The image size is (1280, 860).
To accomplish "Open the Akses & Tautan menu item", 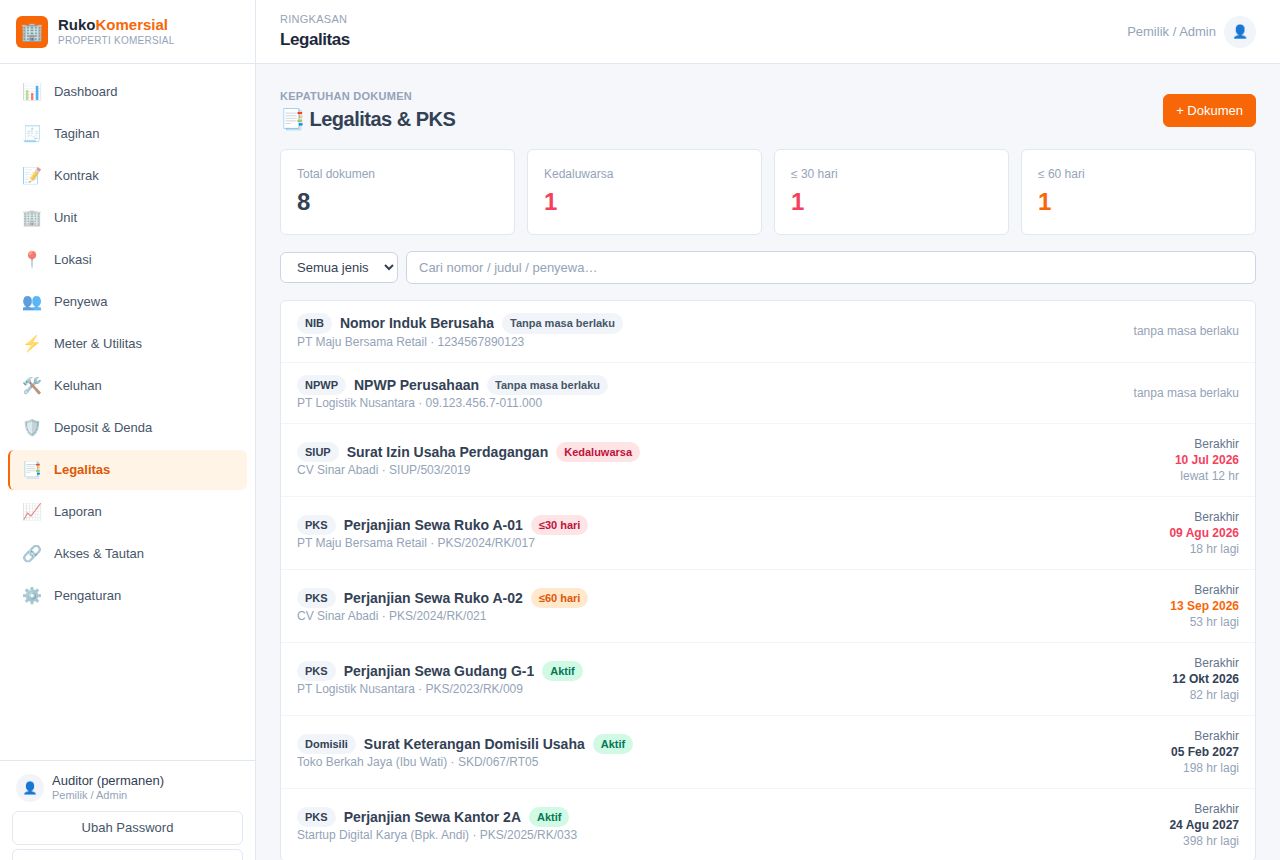I will (x=128, y=554).
